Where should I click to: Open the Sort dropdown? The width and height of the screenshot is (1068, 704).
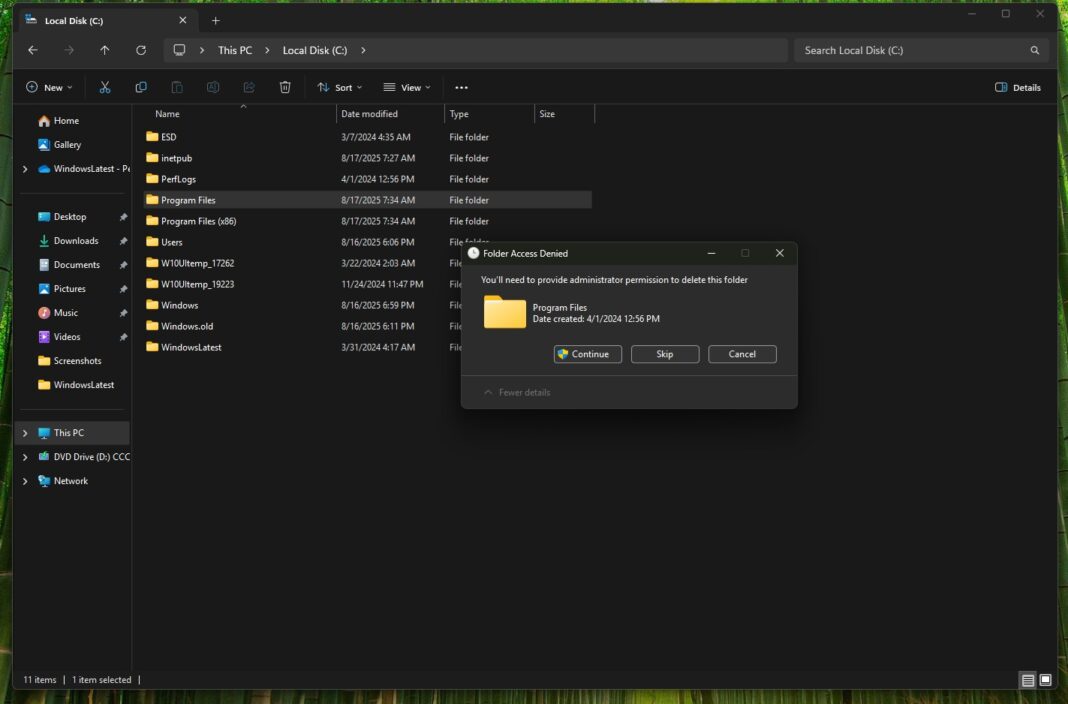340,87
